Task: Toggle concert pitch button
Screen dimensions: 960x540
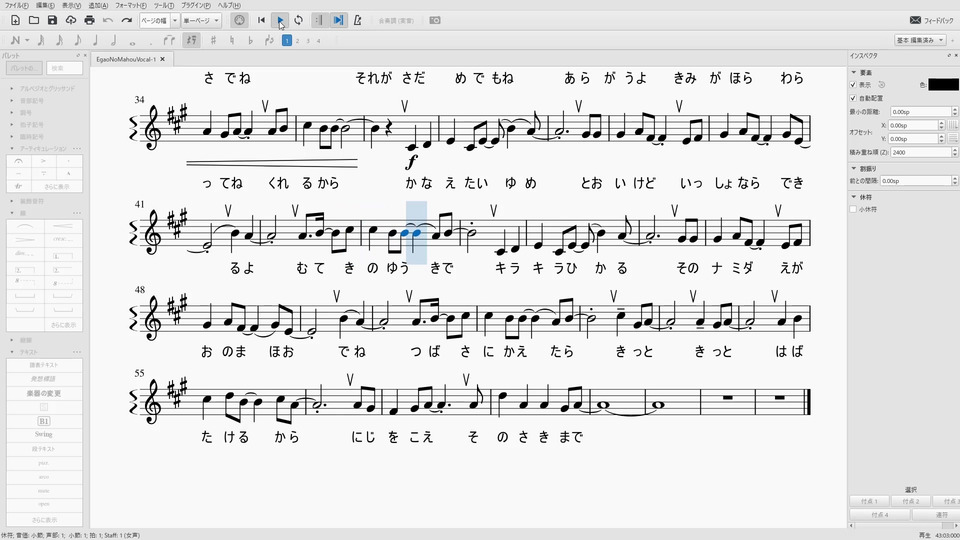Action: tap(396, 20)
